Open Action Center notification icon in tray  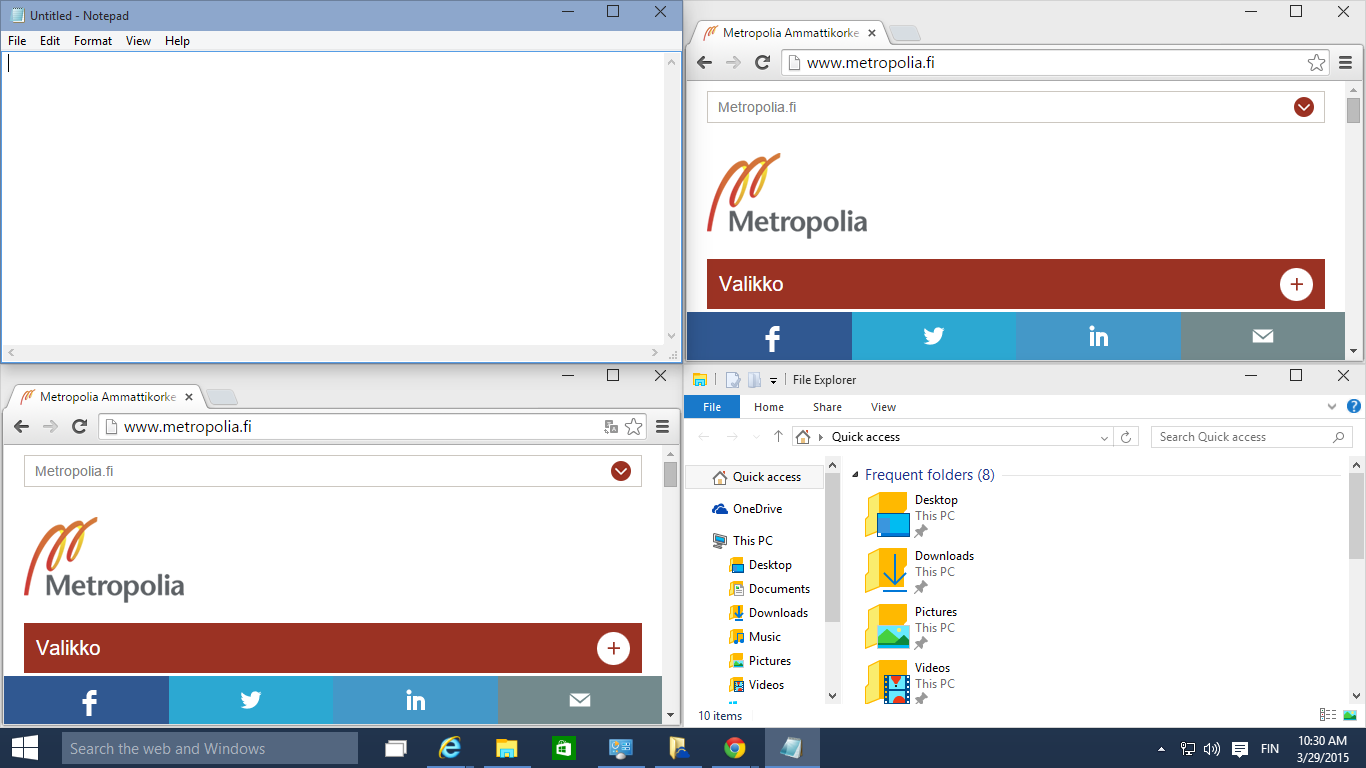1240,749
